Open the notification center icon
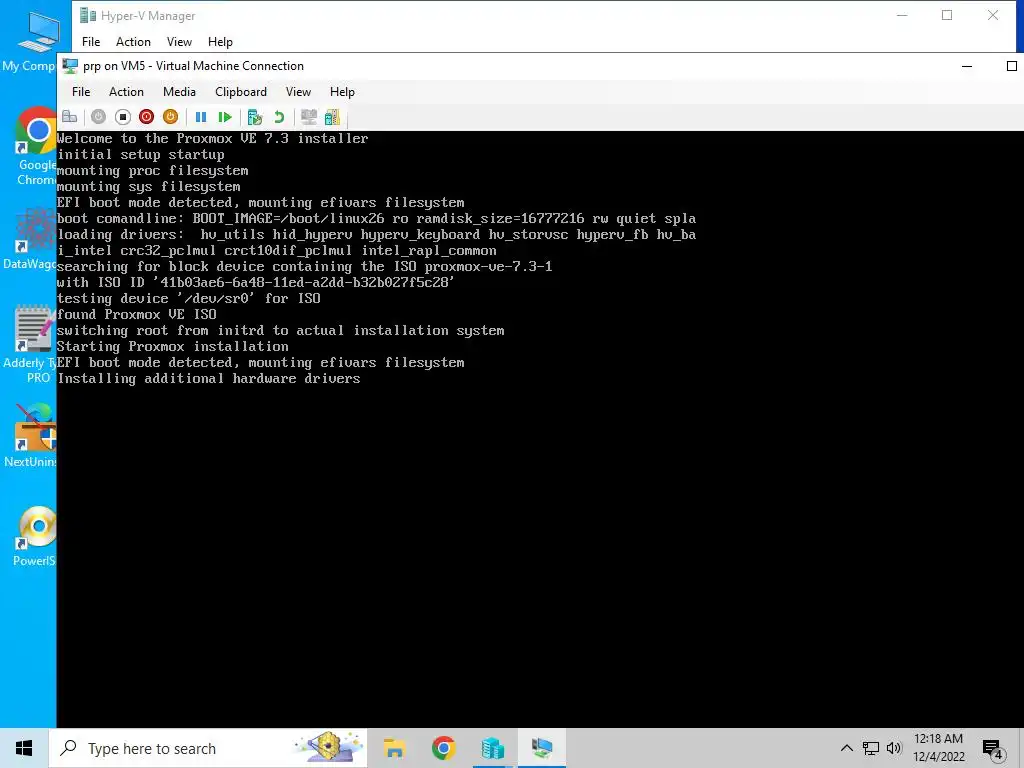The image size is (1024, 768). pyautogui.click(x=993, y=750)
